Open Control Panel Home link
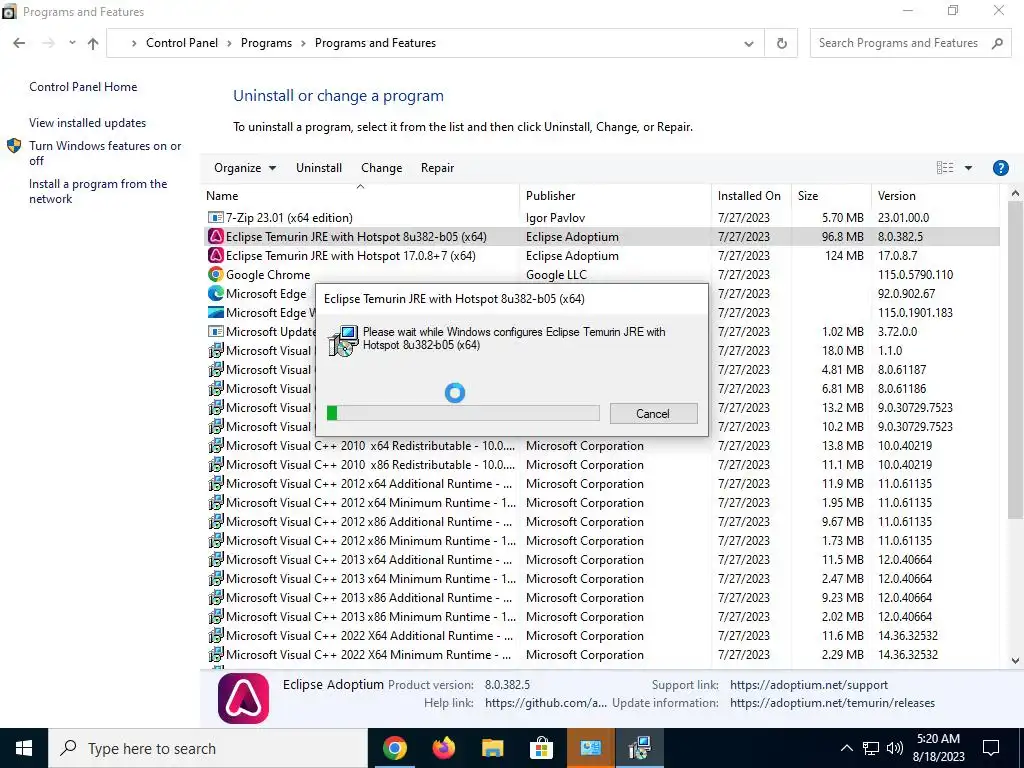 point(83,87)
